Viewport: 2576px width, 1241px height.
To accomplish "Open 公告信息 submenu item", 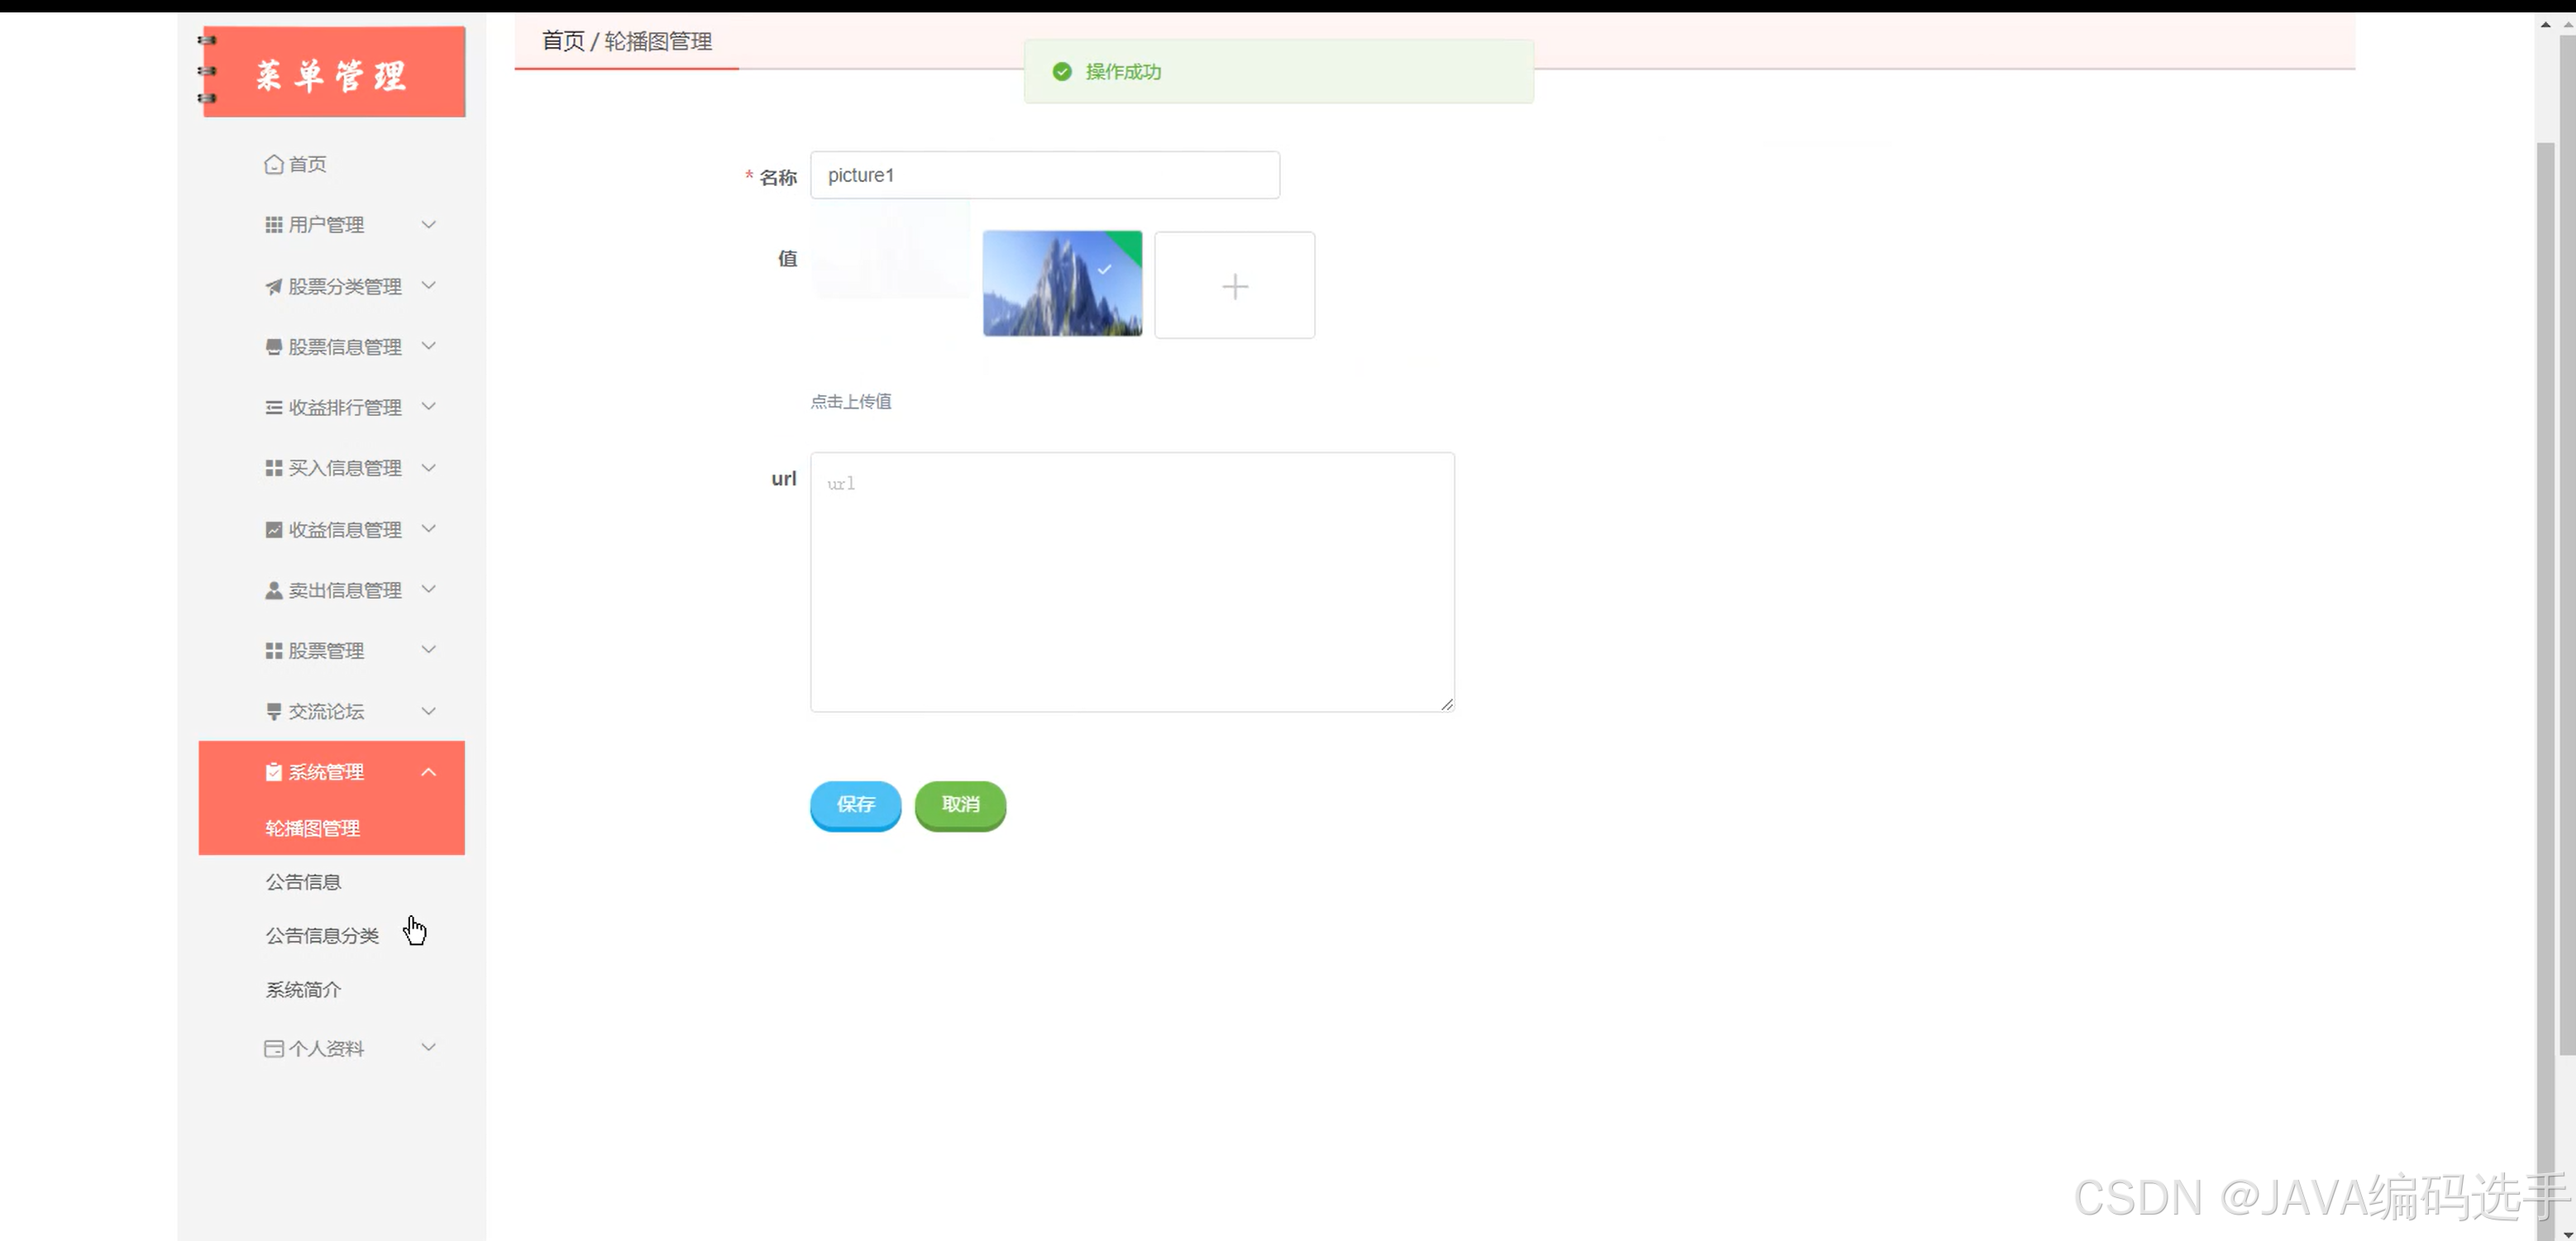I will (303, 882).
